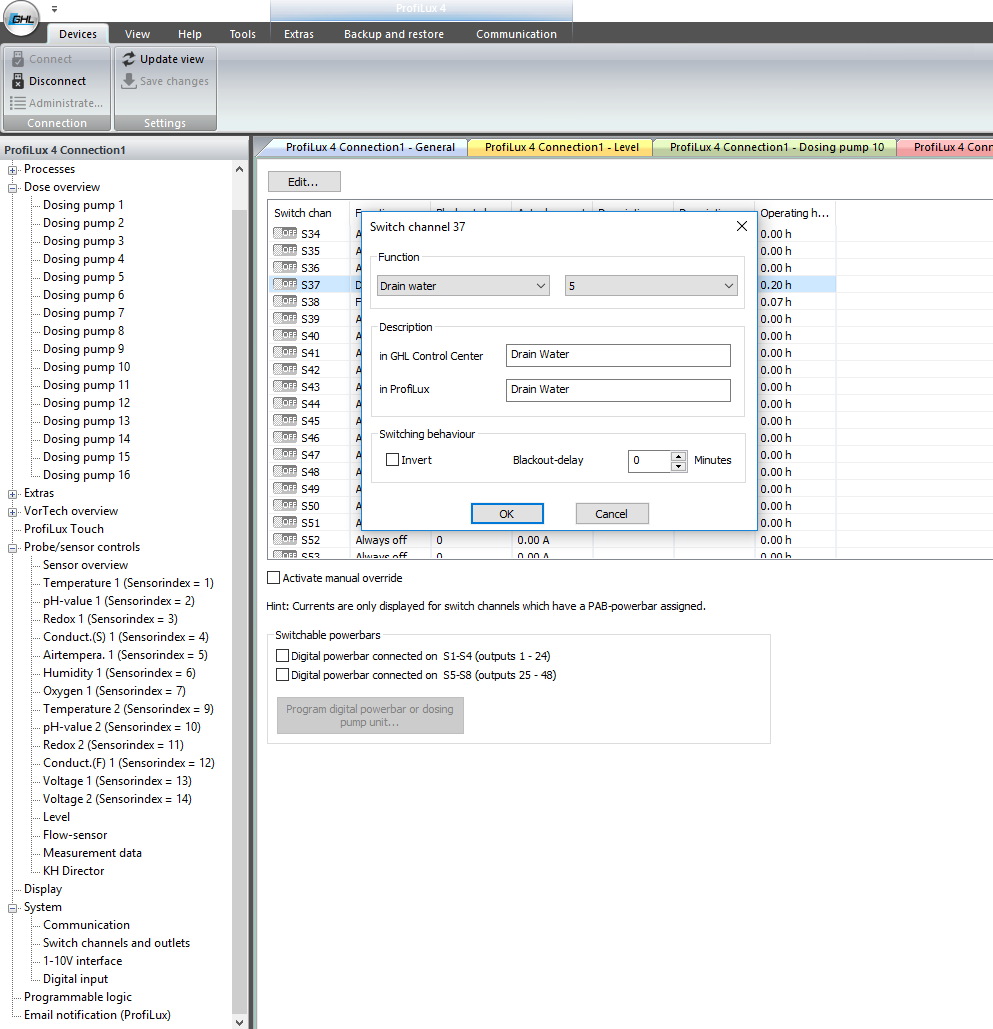
Task: Select Dosing pump 1 in tree
Action: tap(83, 205)
